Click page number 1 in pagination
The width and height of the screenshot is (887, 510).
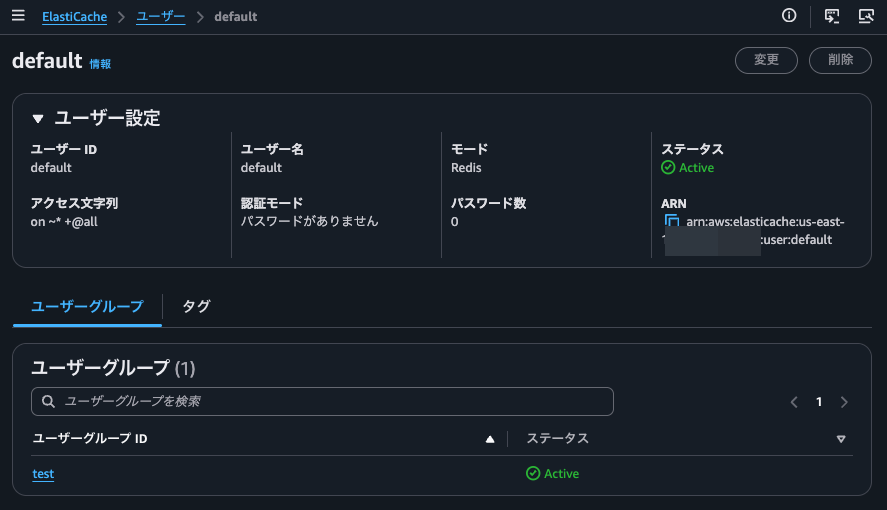pos(819,402)
